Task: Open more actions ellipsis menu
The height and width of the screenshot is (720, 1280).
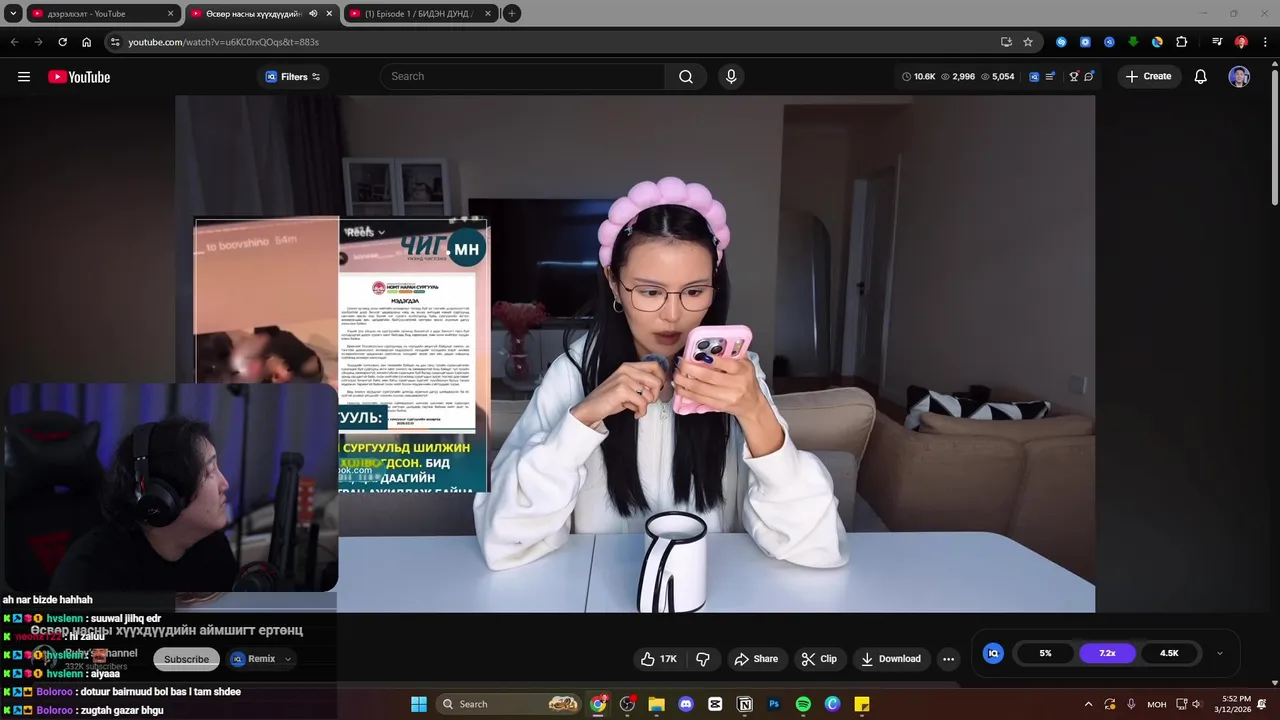Action: tap(948, 659)
